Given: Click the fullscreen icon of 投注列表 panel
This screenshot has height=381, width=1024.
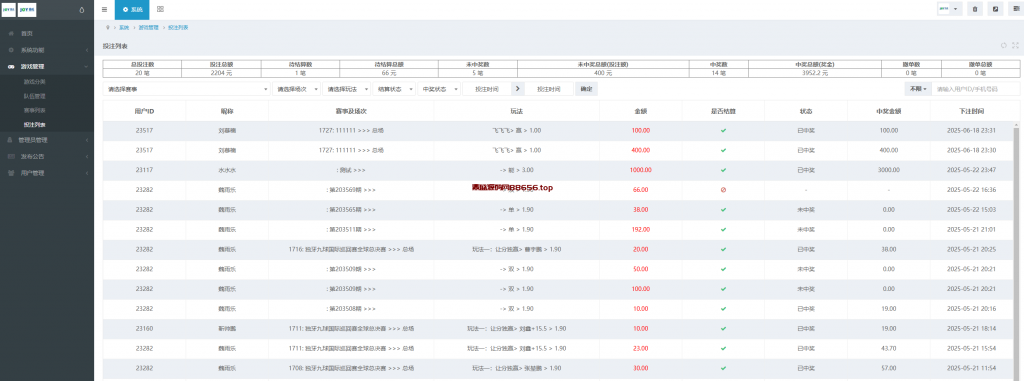Looking at the screenshot, I should click(1015, 46).
